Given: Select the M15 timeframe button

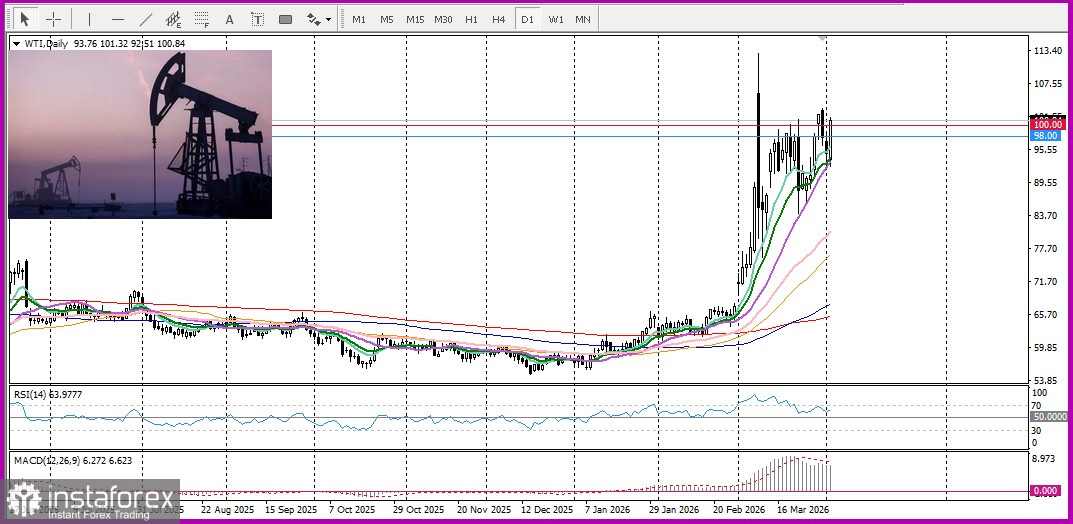Looking at the screenshot, I should coord(415,19).
